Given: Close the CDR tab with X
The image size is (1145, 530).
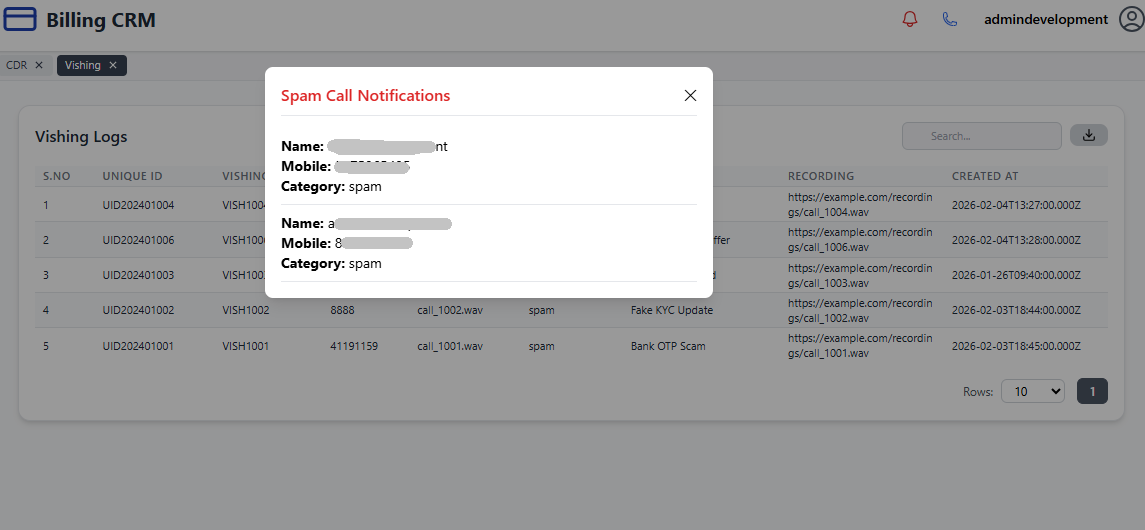Looking at the screenshot, I should tap(39, 65).
